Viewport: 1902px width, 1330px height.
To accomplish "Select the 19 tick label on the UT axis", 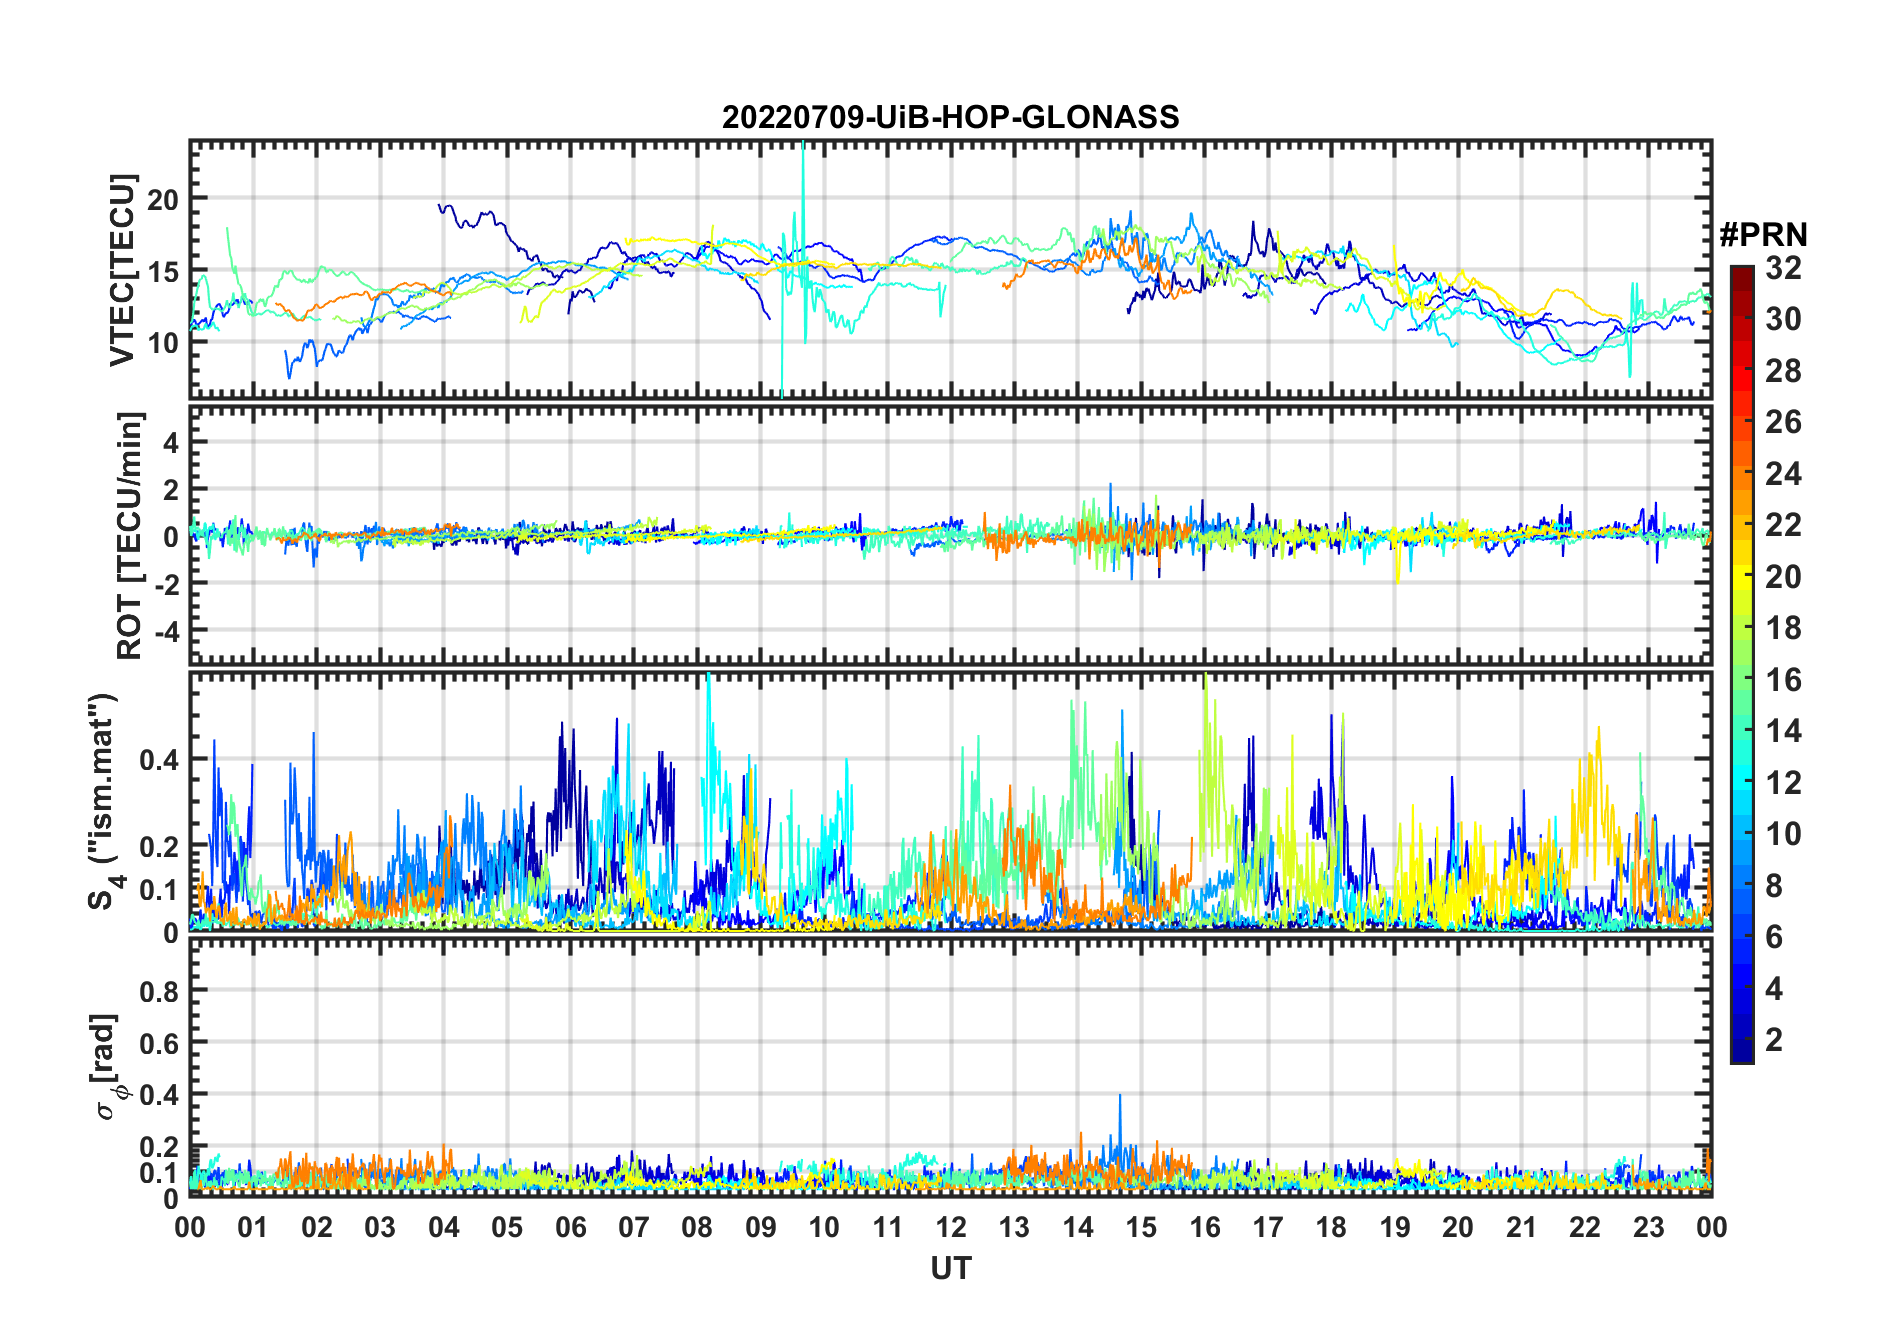I will coord(1395,1227).
